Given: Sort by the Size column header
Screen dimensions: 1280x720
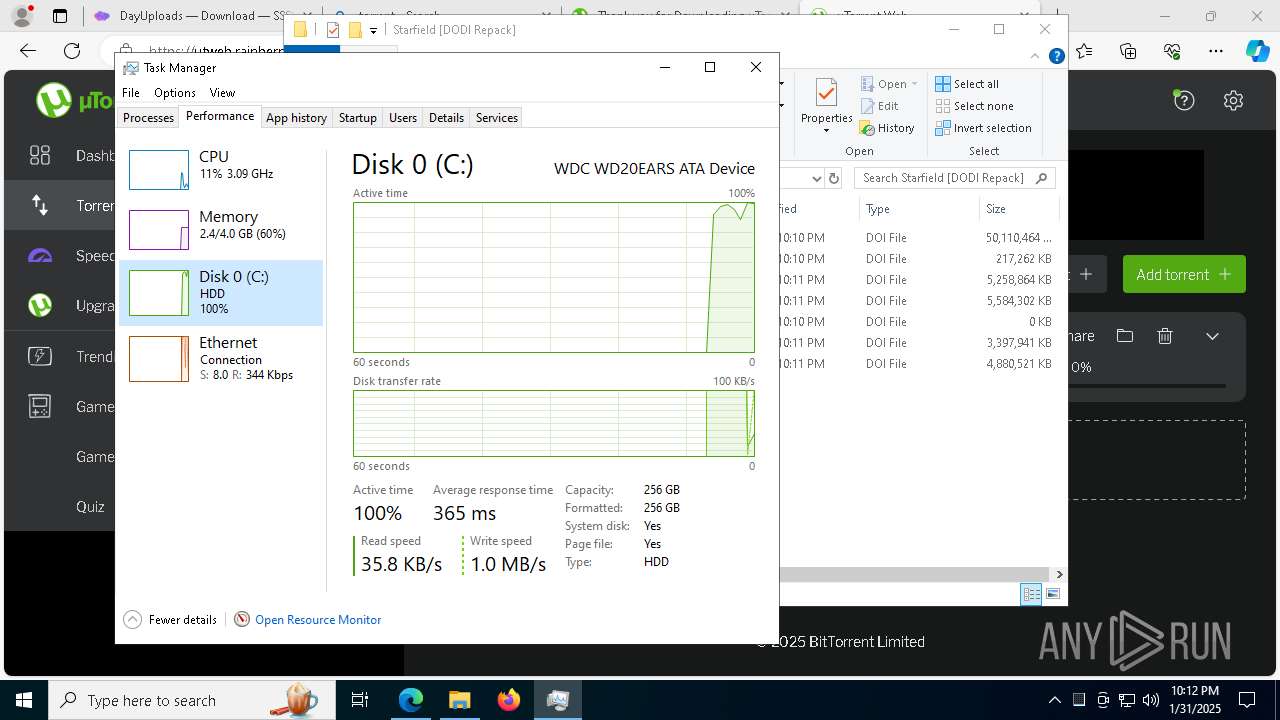Looking at the screenshot, I should click(1018, 209).
